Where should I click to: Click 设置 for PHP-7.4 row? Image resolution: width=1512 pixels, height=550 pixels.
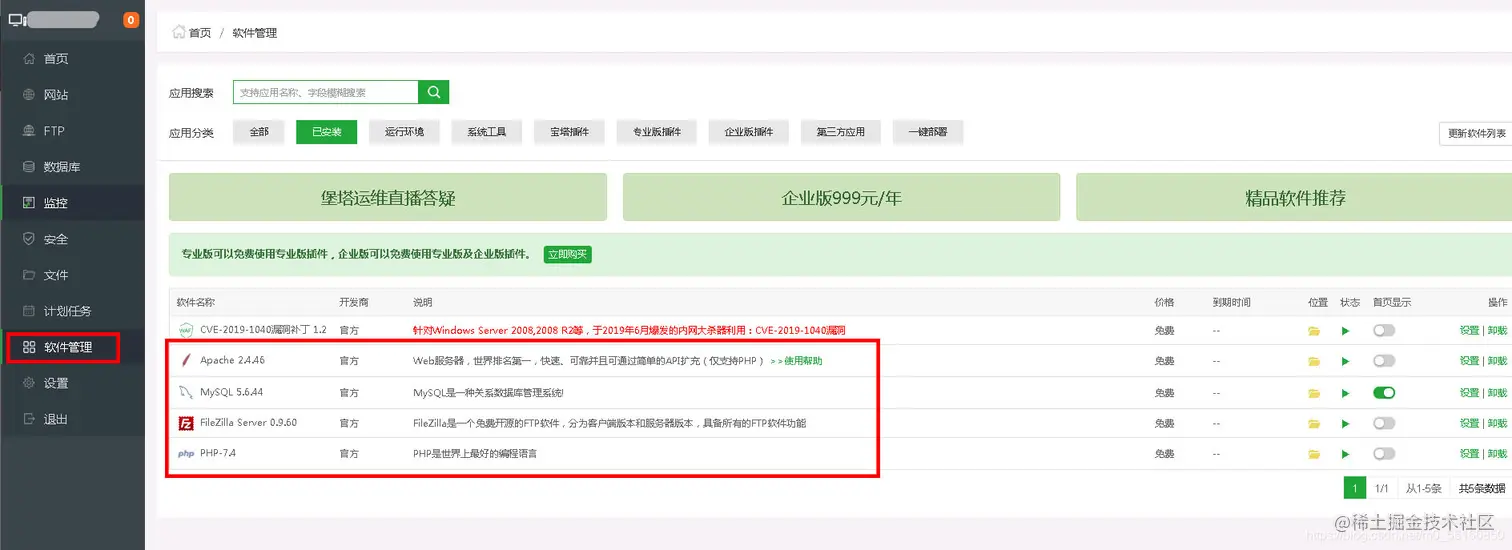[x=1469, y=454]
